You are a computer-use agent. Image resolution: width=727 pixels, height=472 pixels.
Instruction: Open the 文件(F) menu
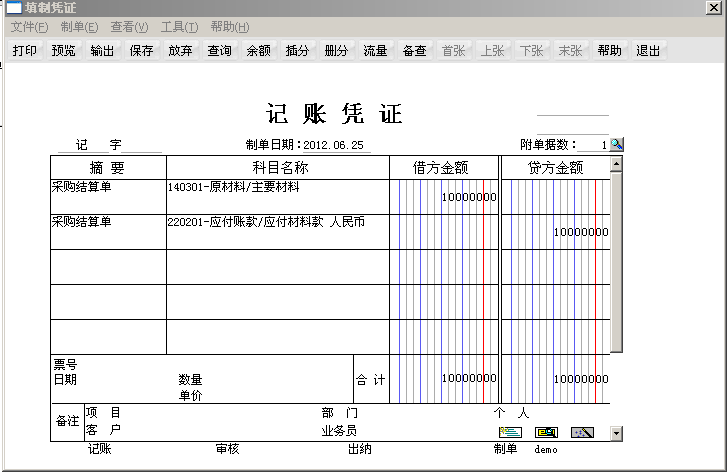pos(29,27)
